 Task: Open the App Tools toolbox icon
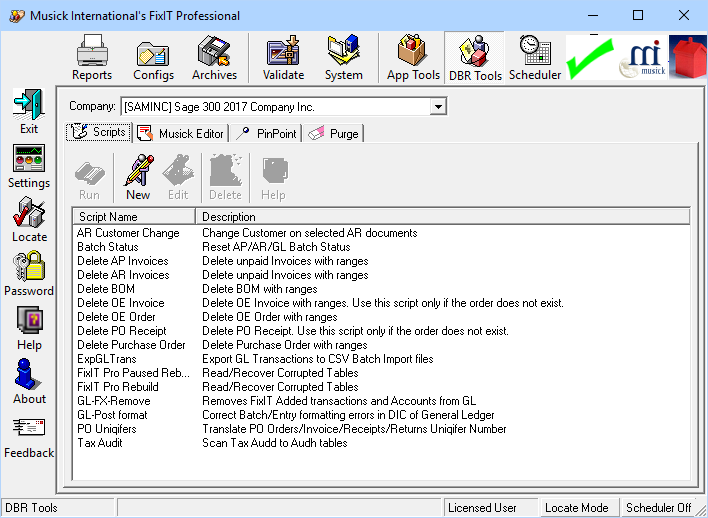(413, 57)
